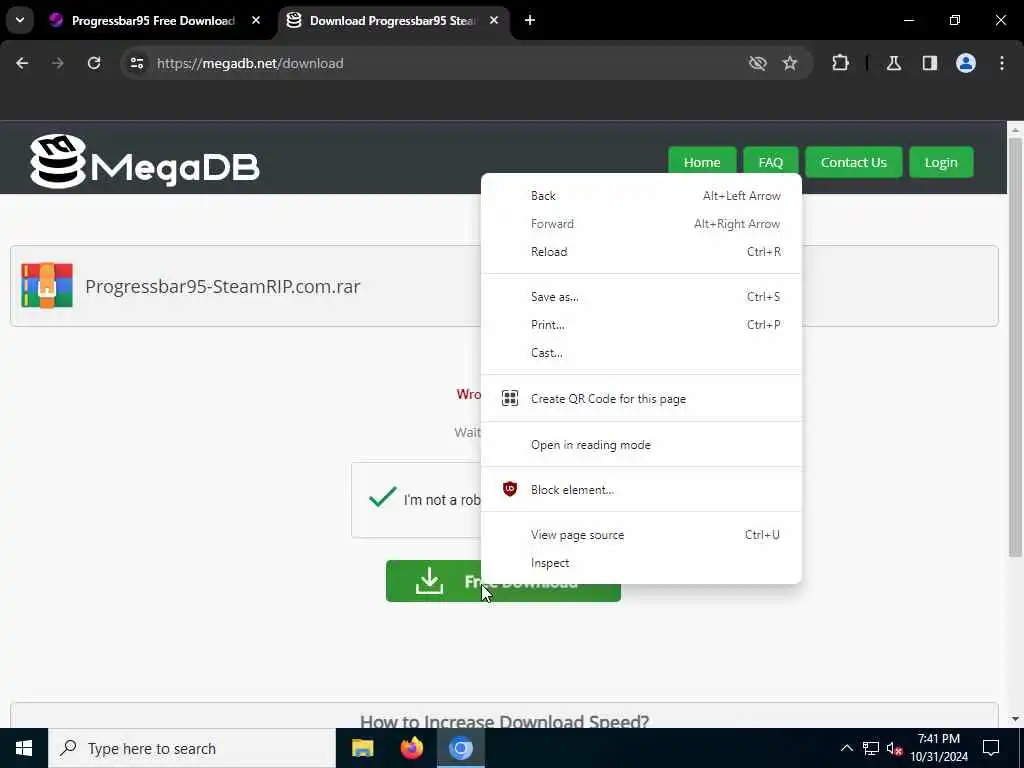Click the taskbar search box
The image size is (1024, 768).
click(192, 748)
